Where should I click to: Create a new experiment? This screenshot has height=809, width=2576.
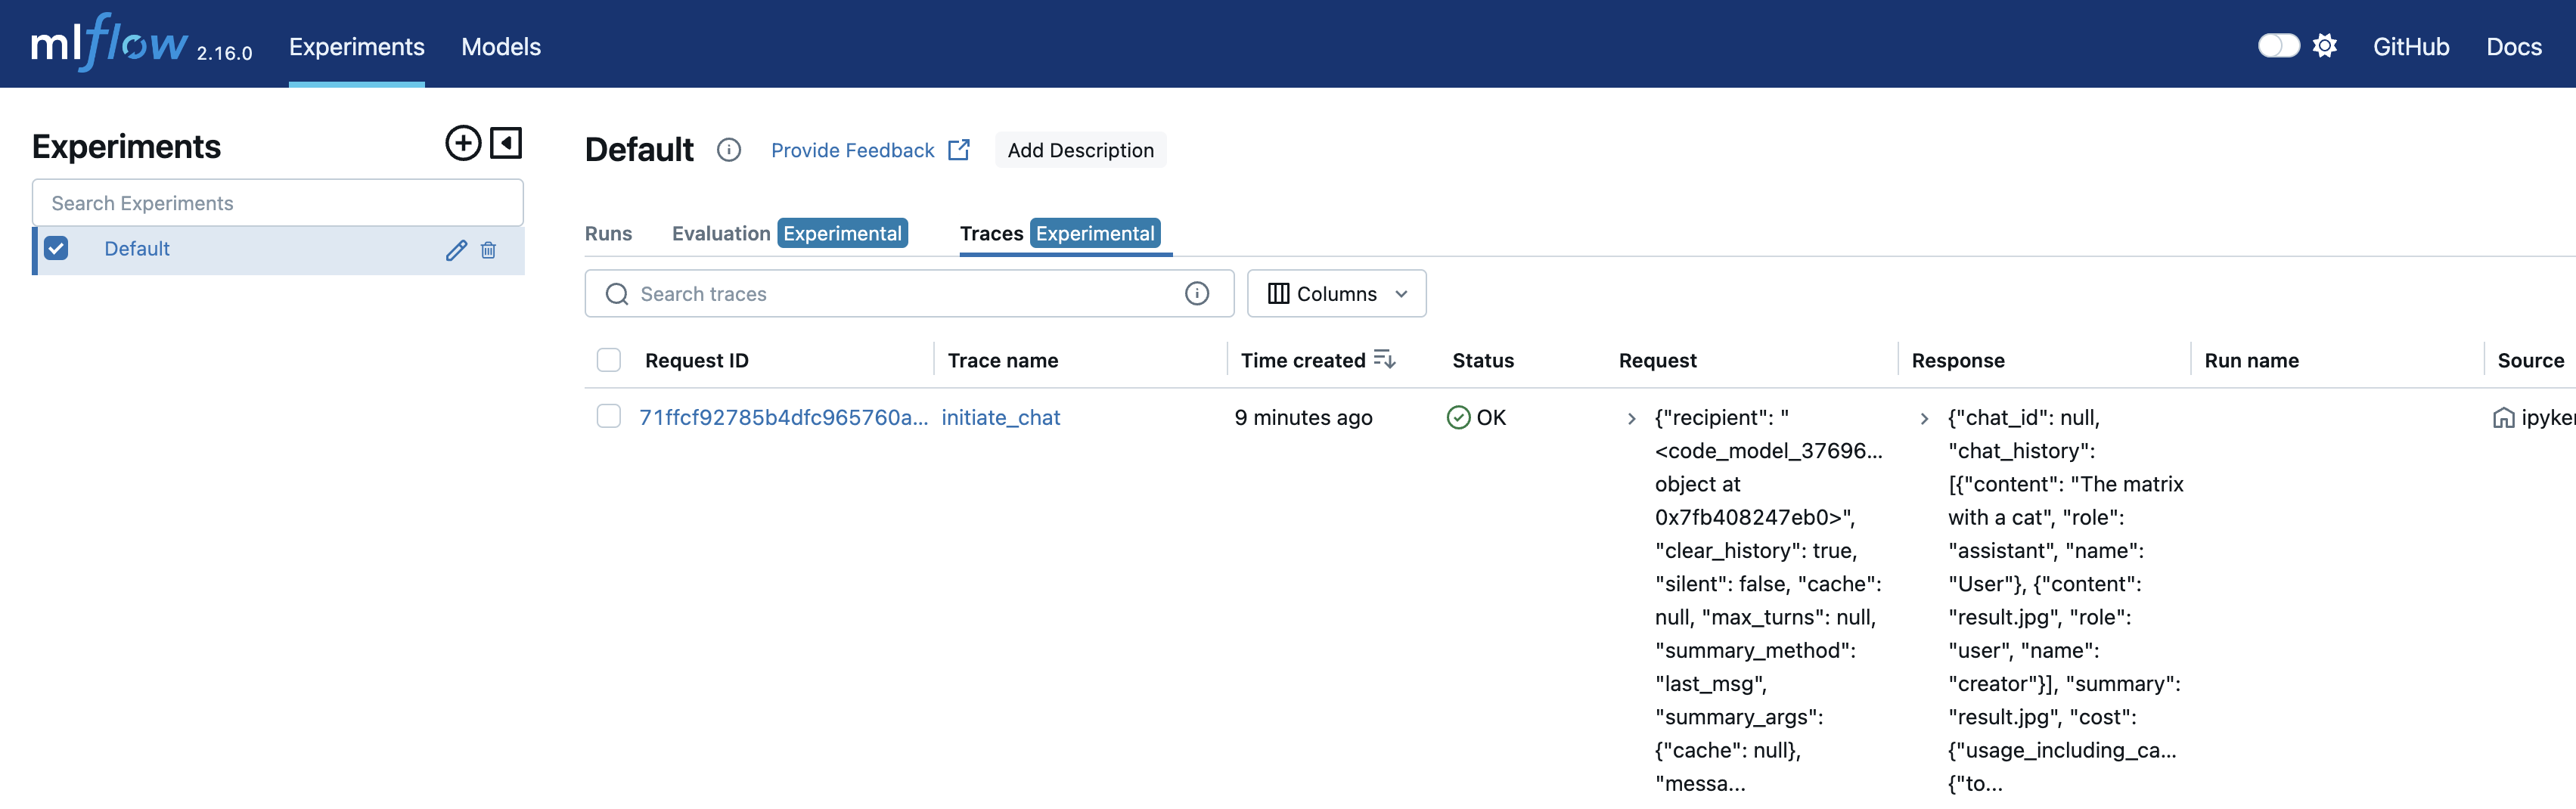coord(462,143)
